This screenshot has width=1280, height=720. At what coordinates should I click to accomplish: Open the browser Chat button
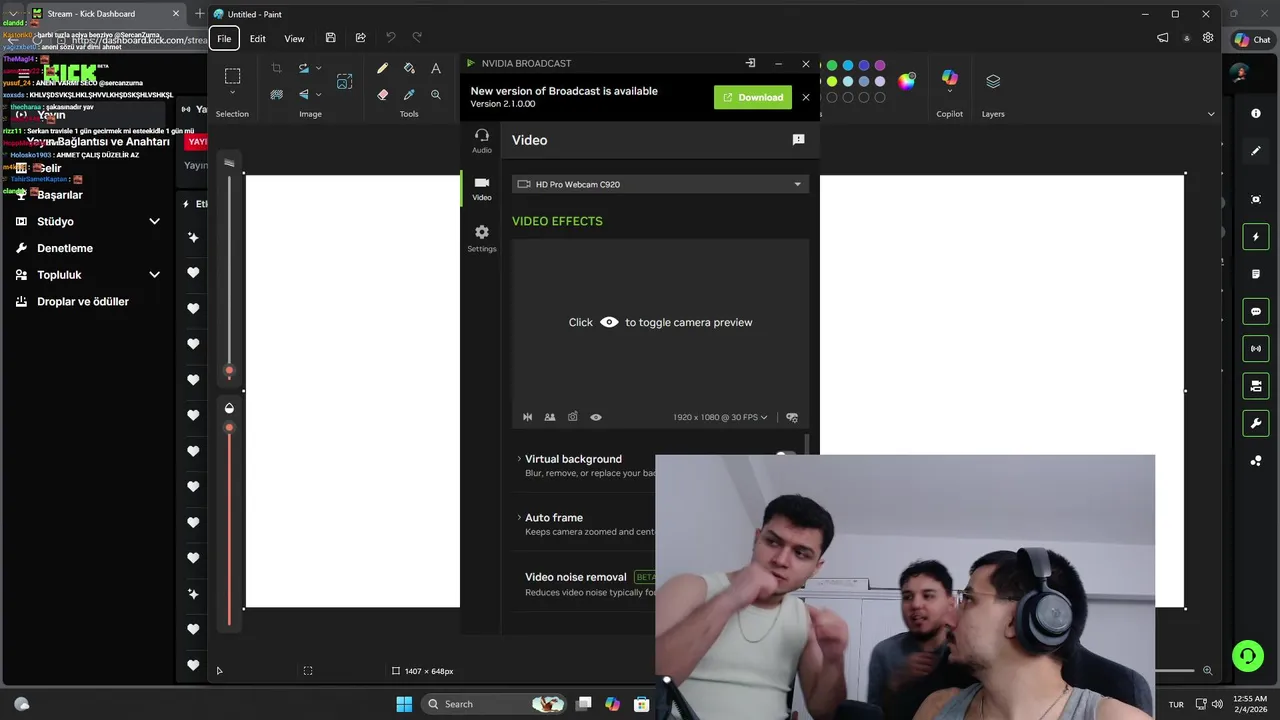(x=1253, y=40)
